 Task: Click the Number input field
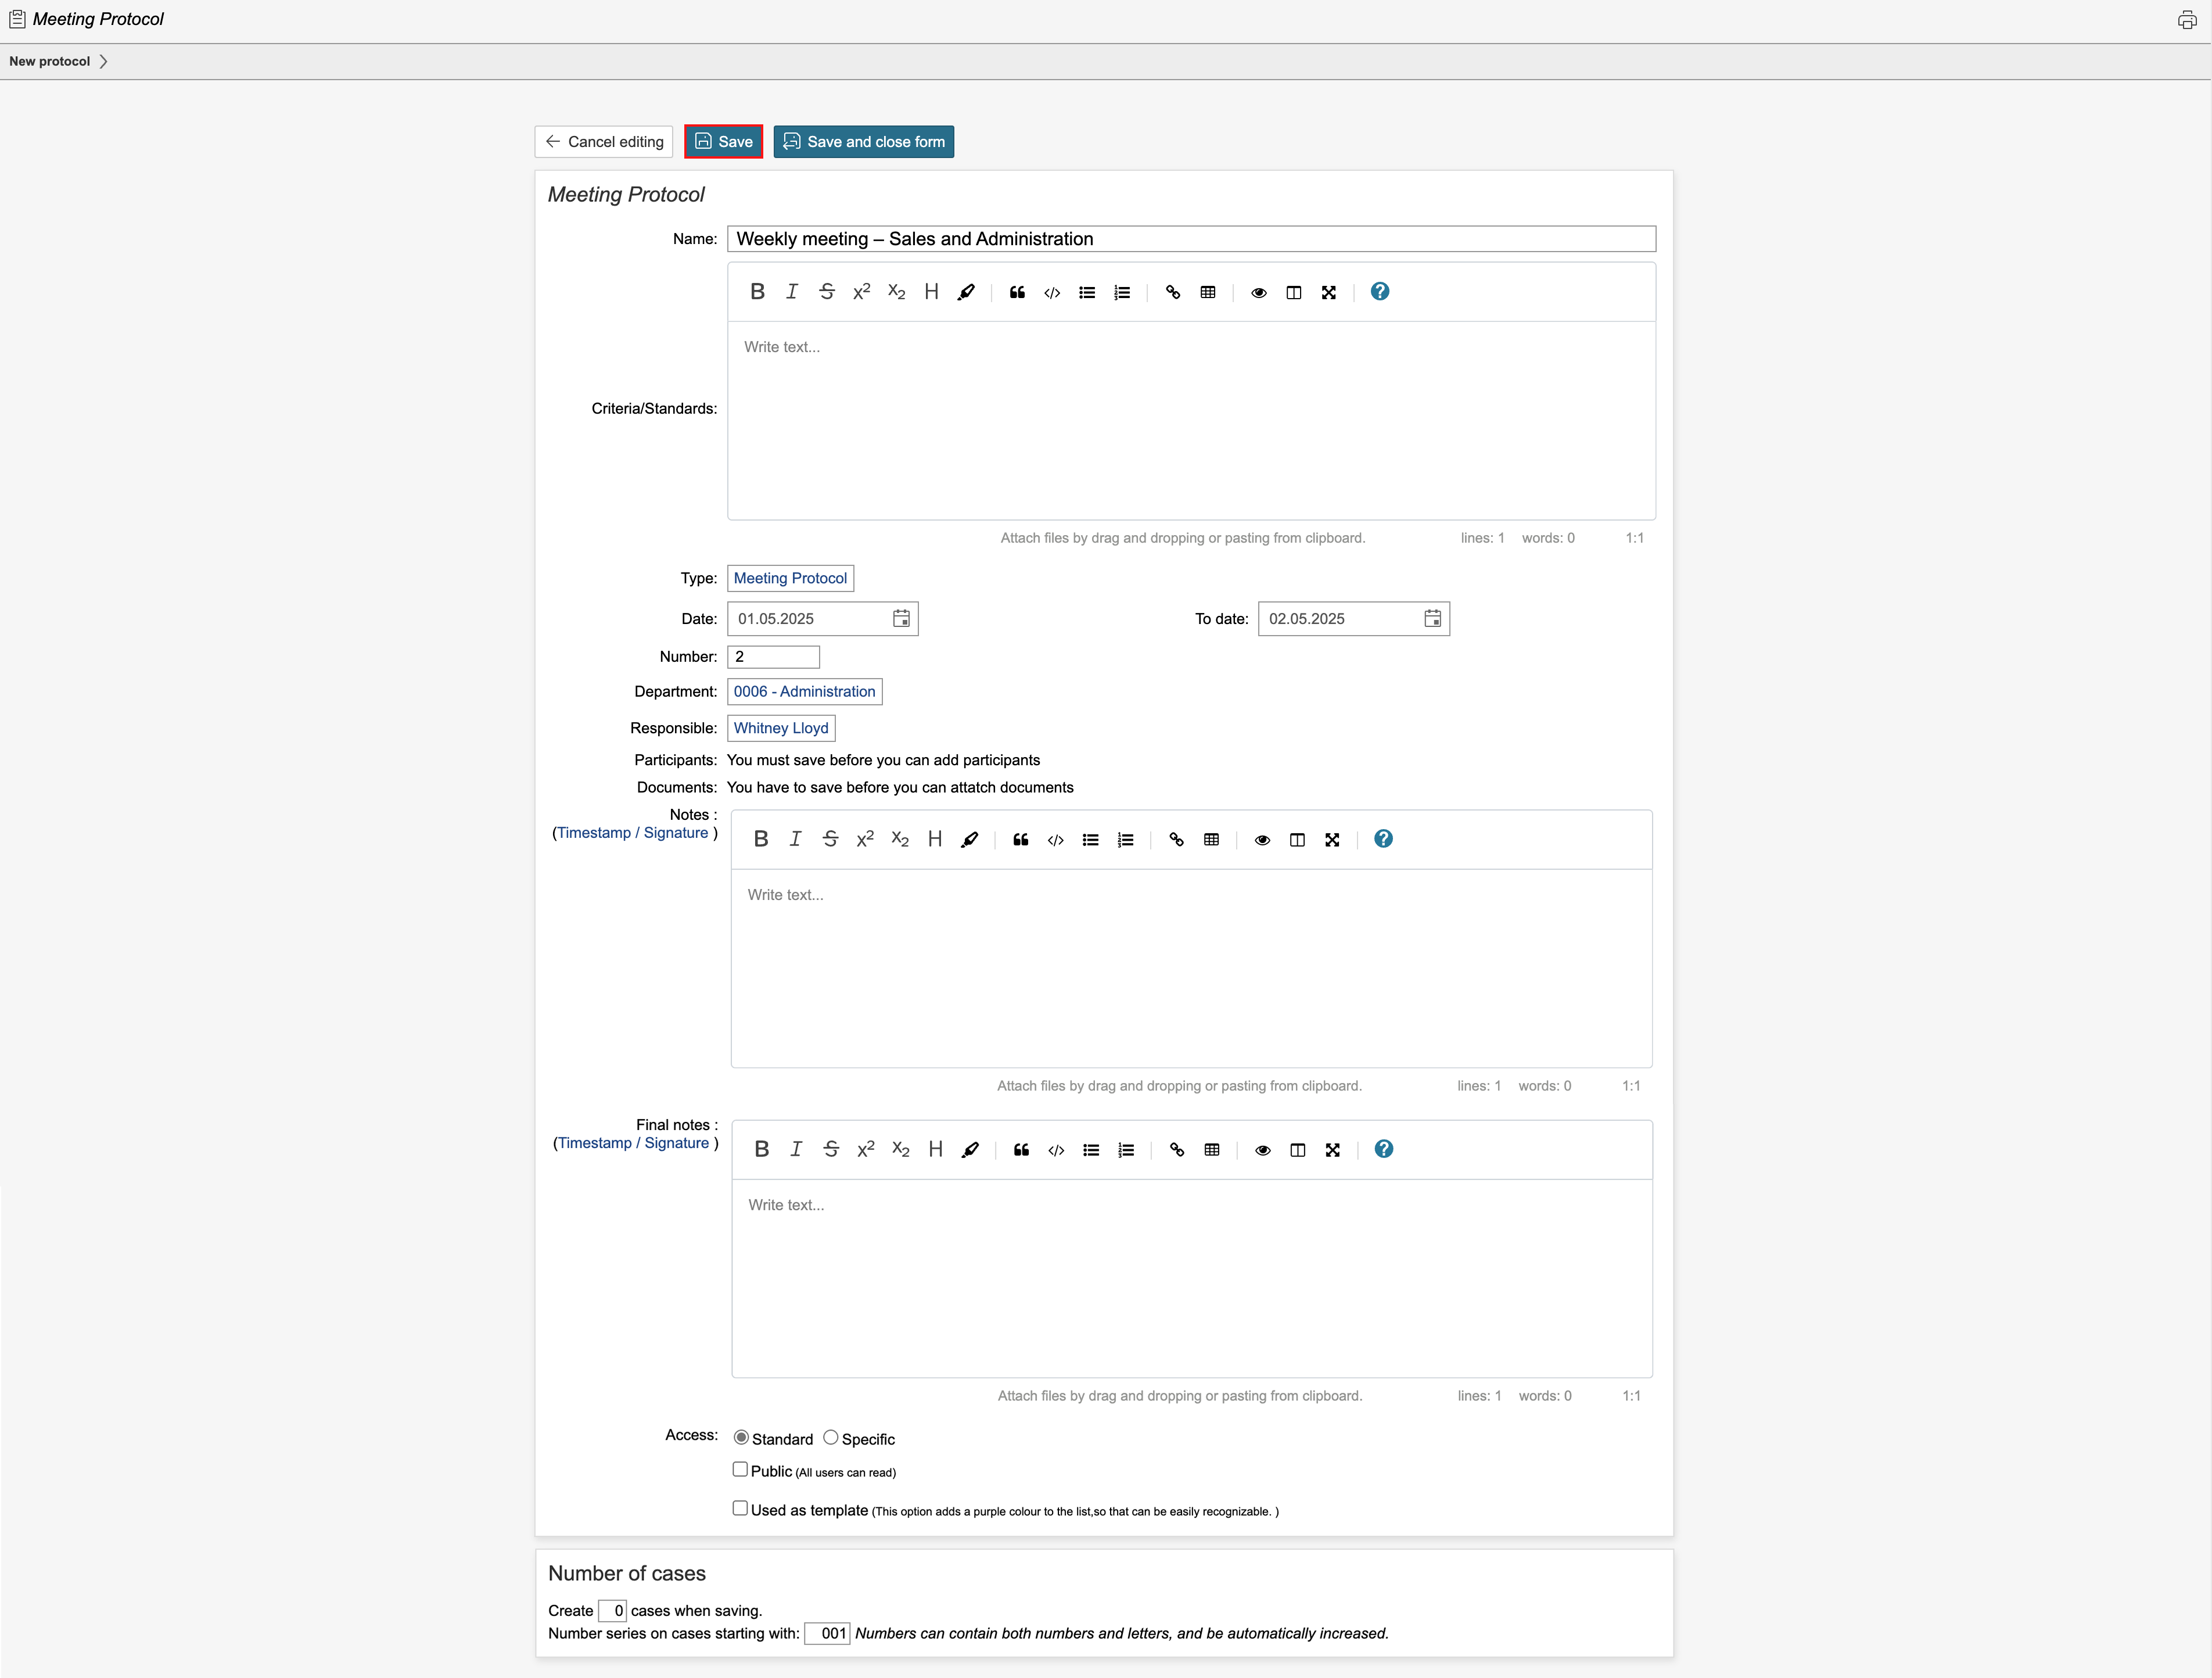pos(773,657)
